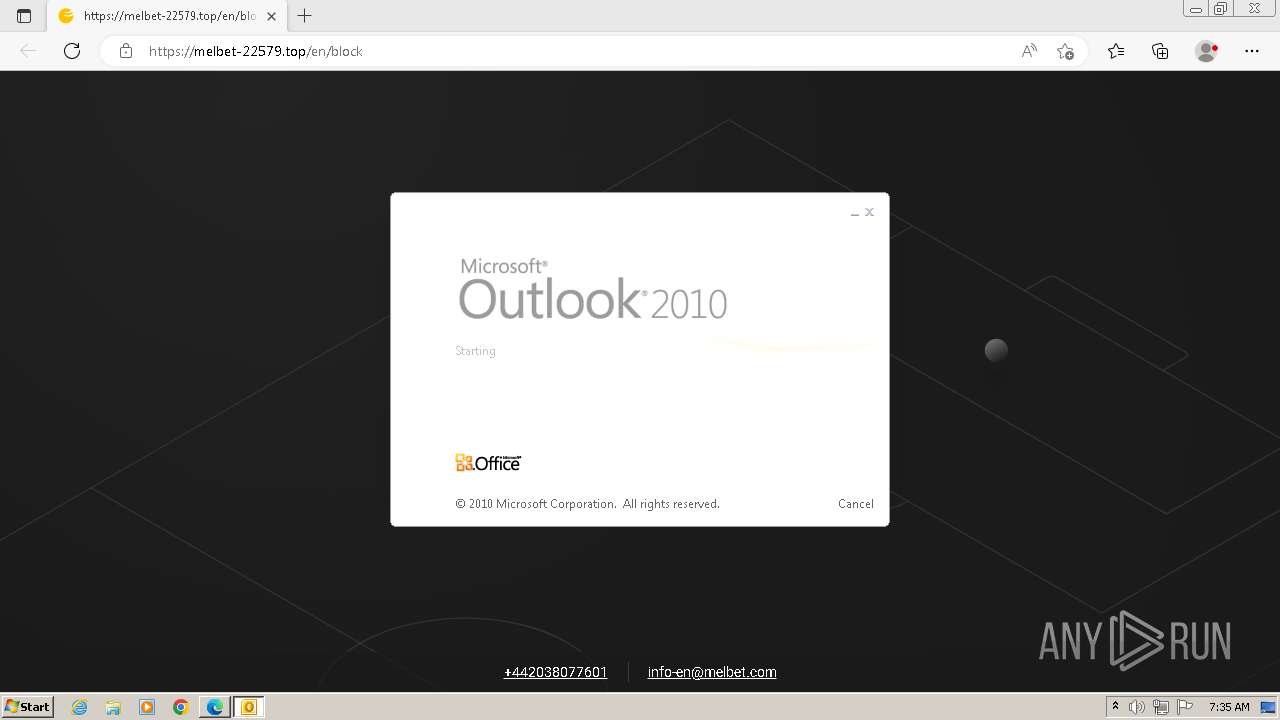Switch to Outlook taskbar button
Screen dimensions: 1280x720
(249, 707)
